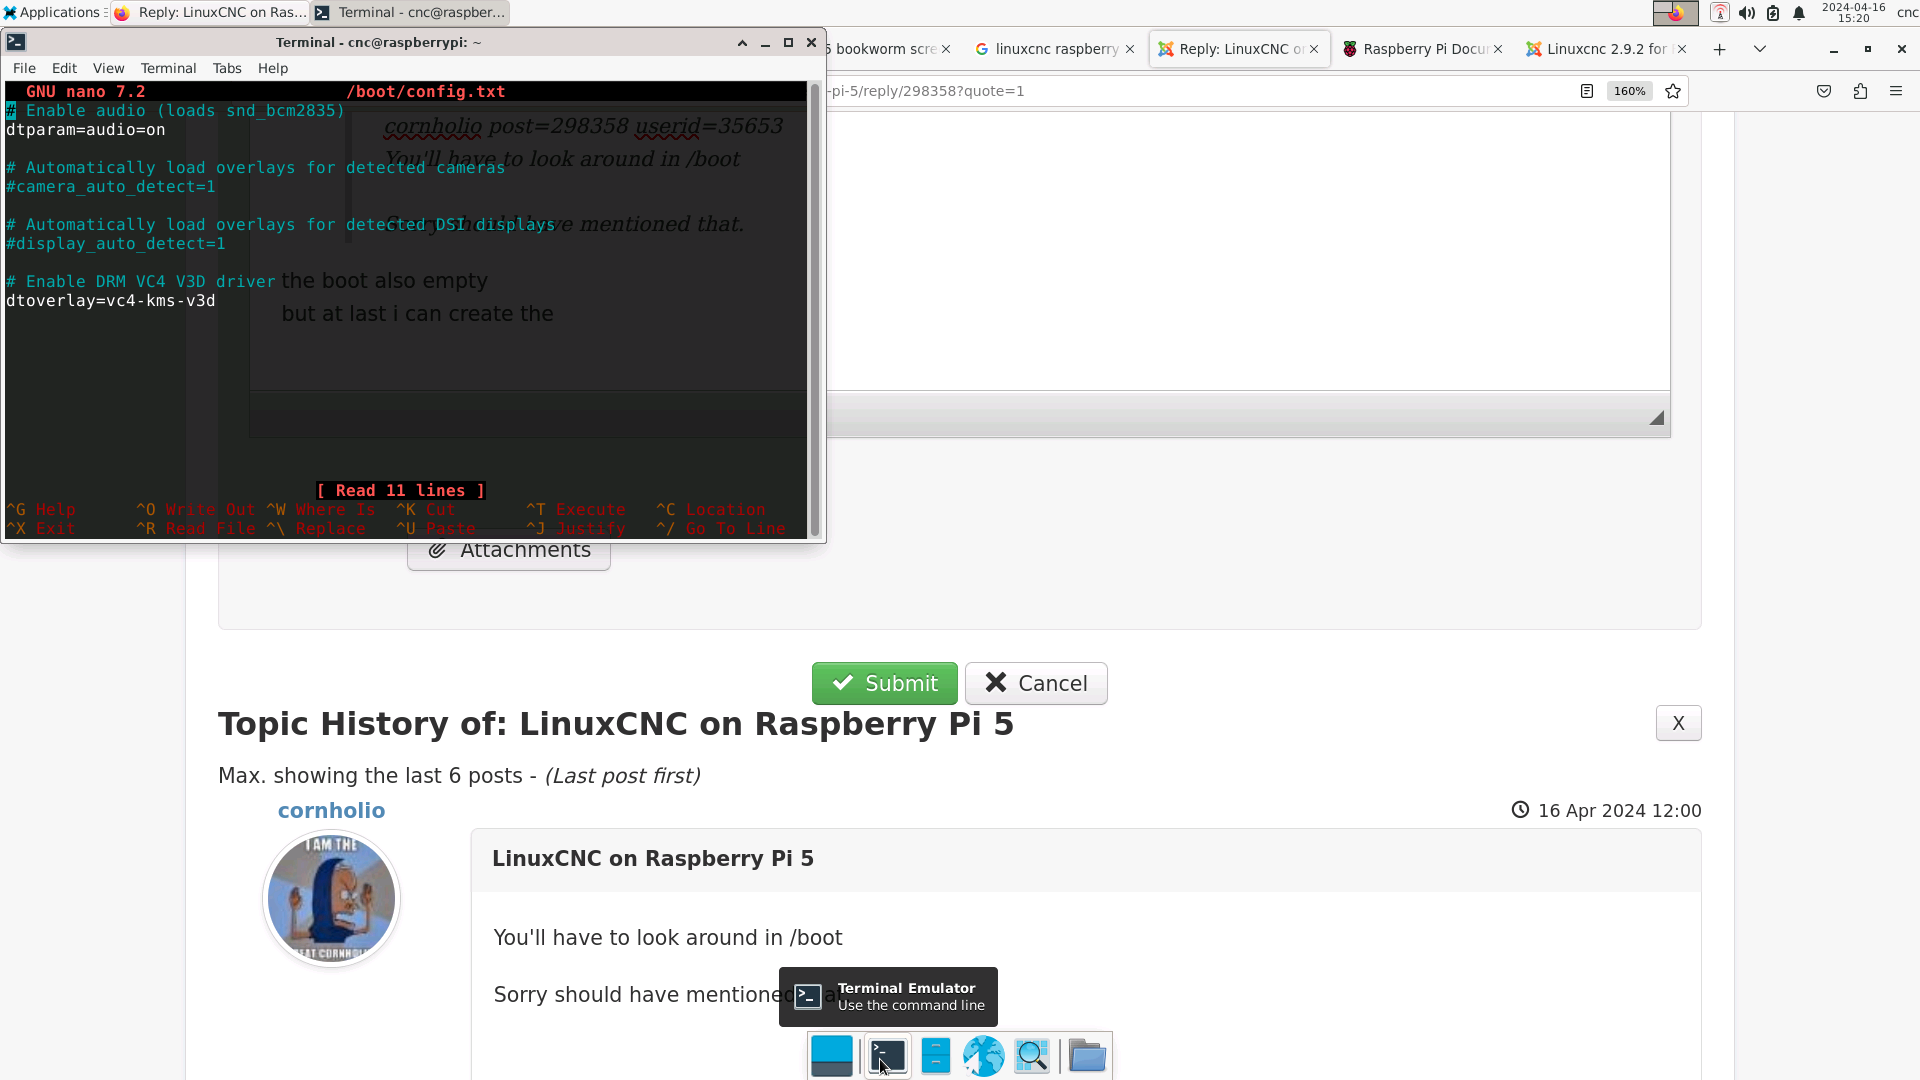
Task: Click the terminal window's roll-up arrow button
Action: [x=742, y=43]
